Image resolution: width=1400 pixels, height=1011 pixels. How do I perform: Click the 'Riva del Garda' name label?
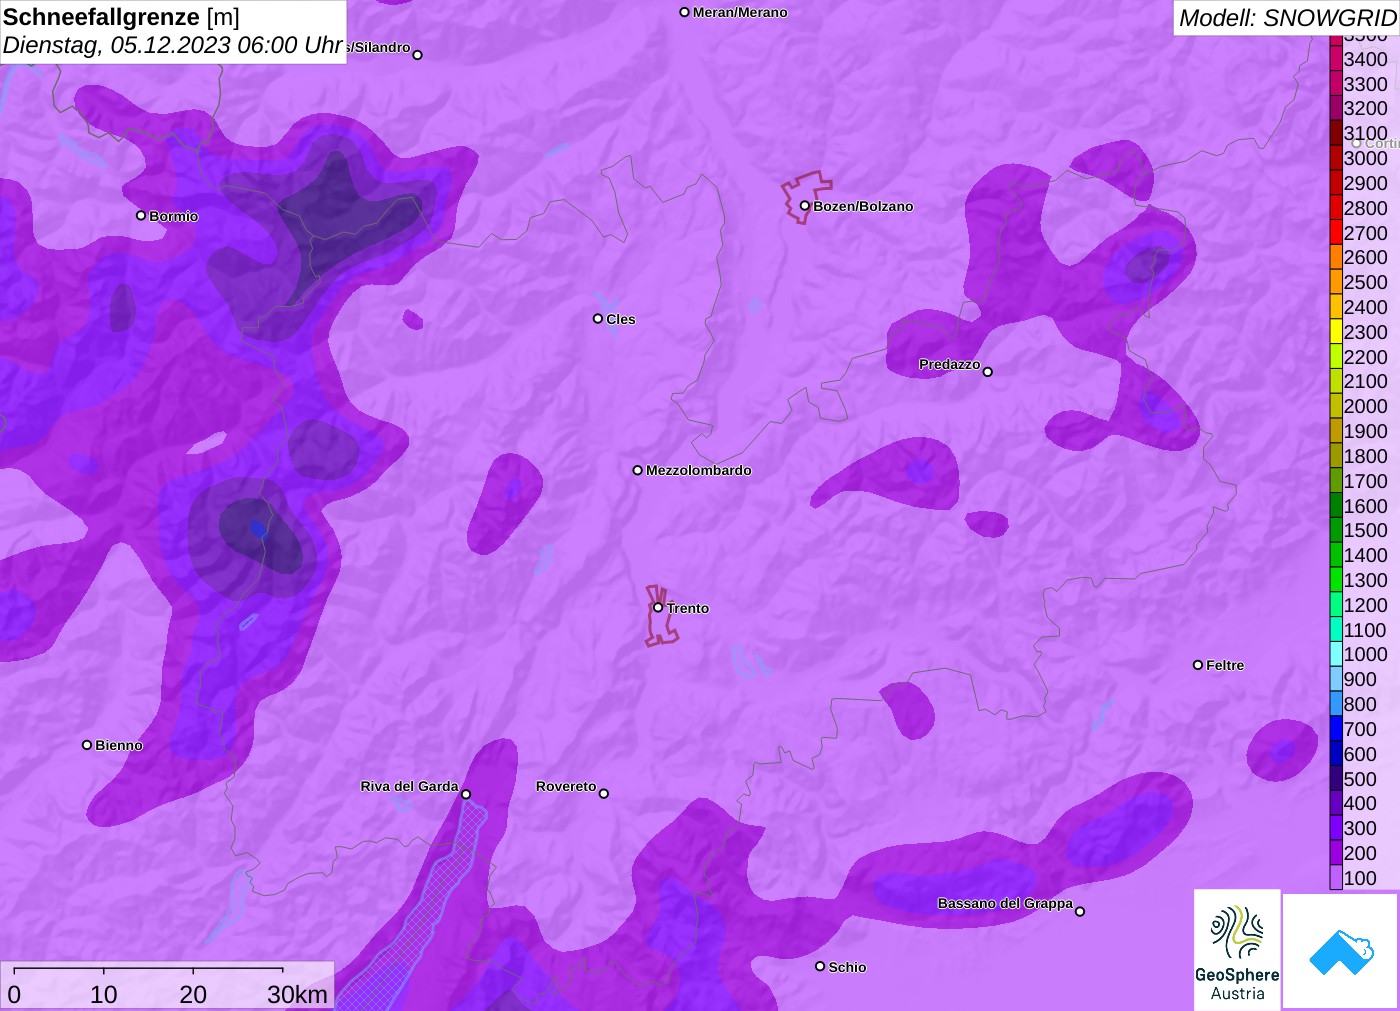[x=409, y=786]
